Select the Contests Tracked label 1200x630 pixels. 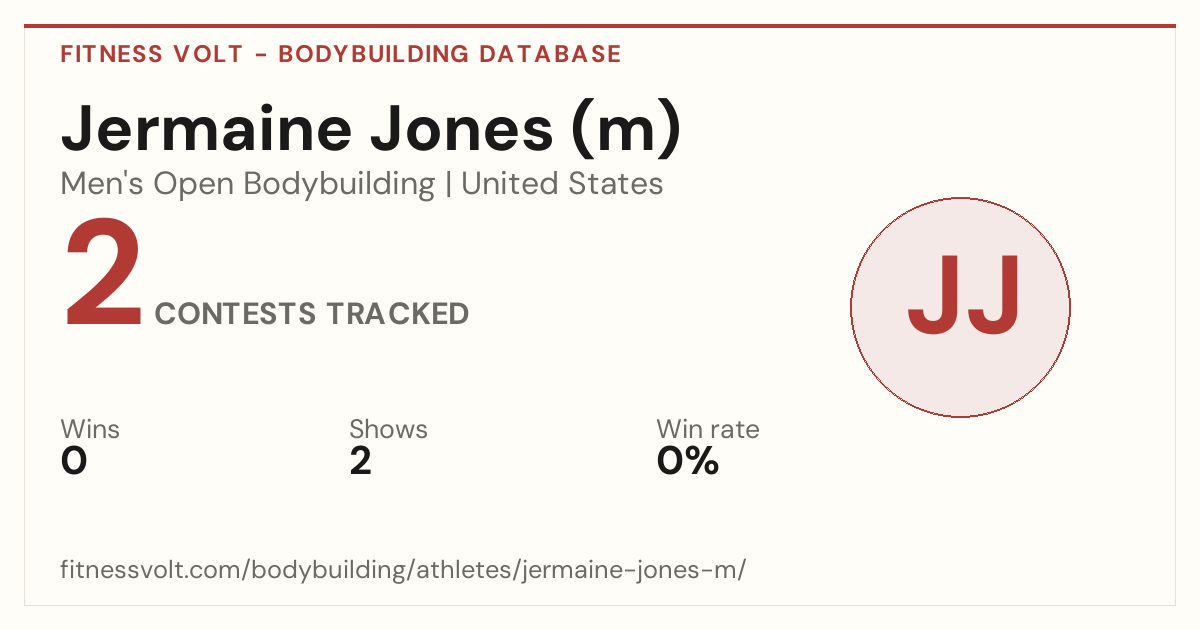pos(312,314)
